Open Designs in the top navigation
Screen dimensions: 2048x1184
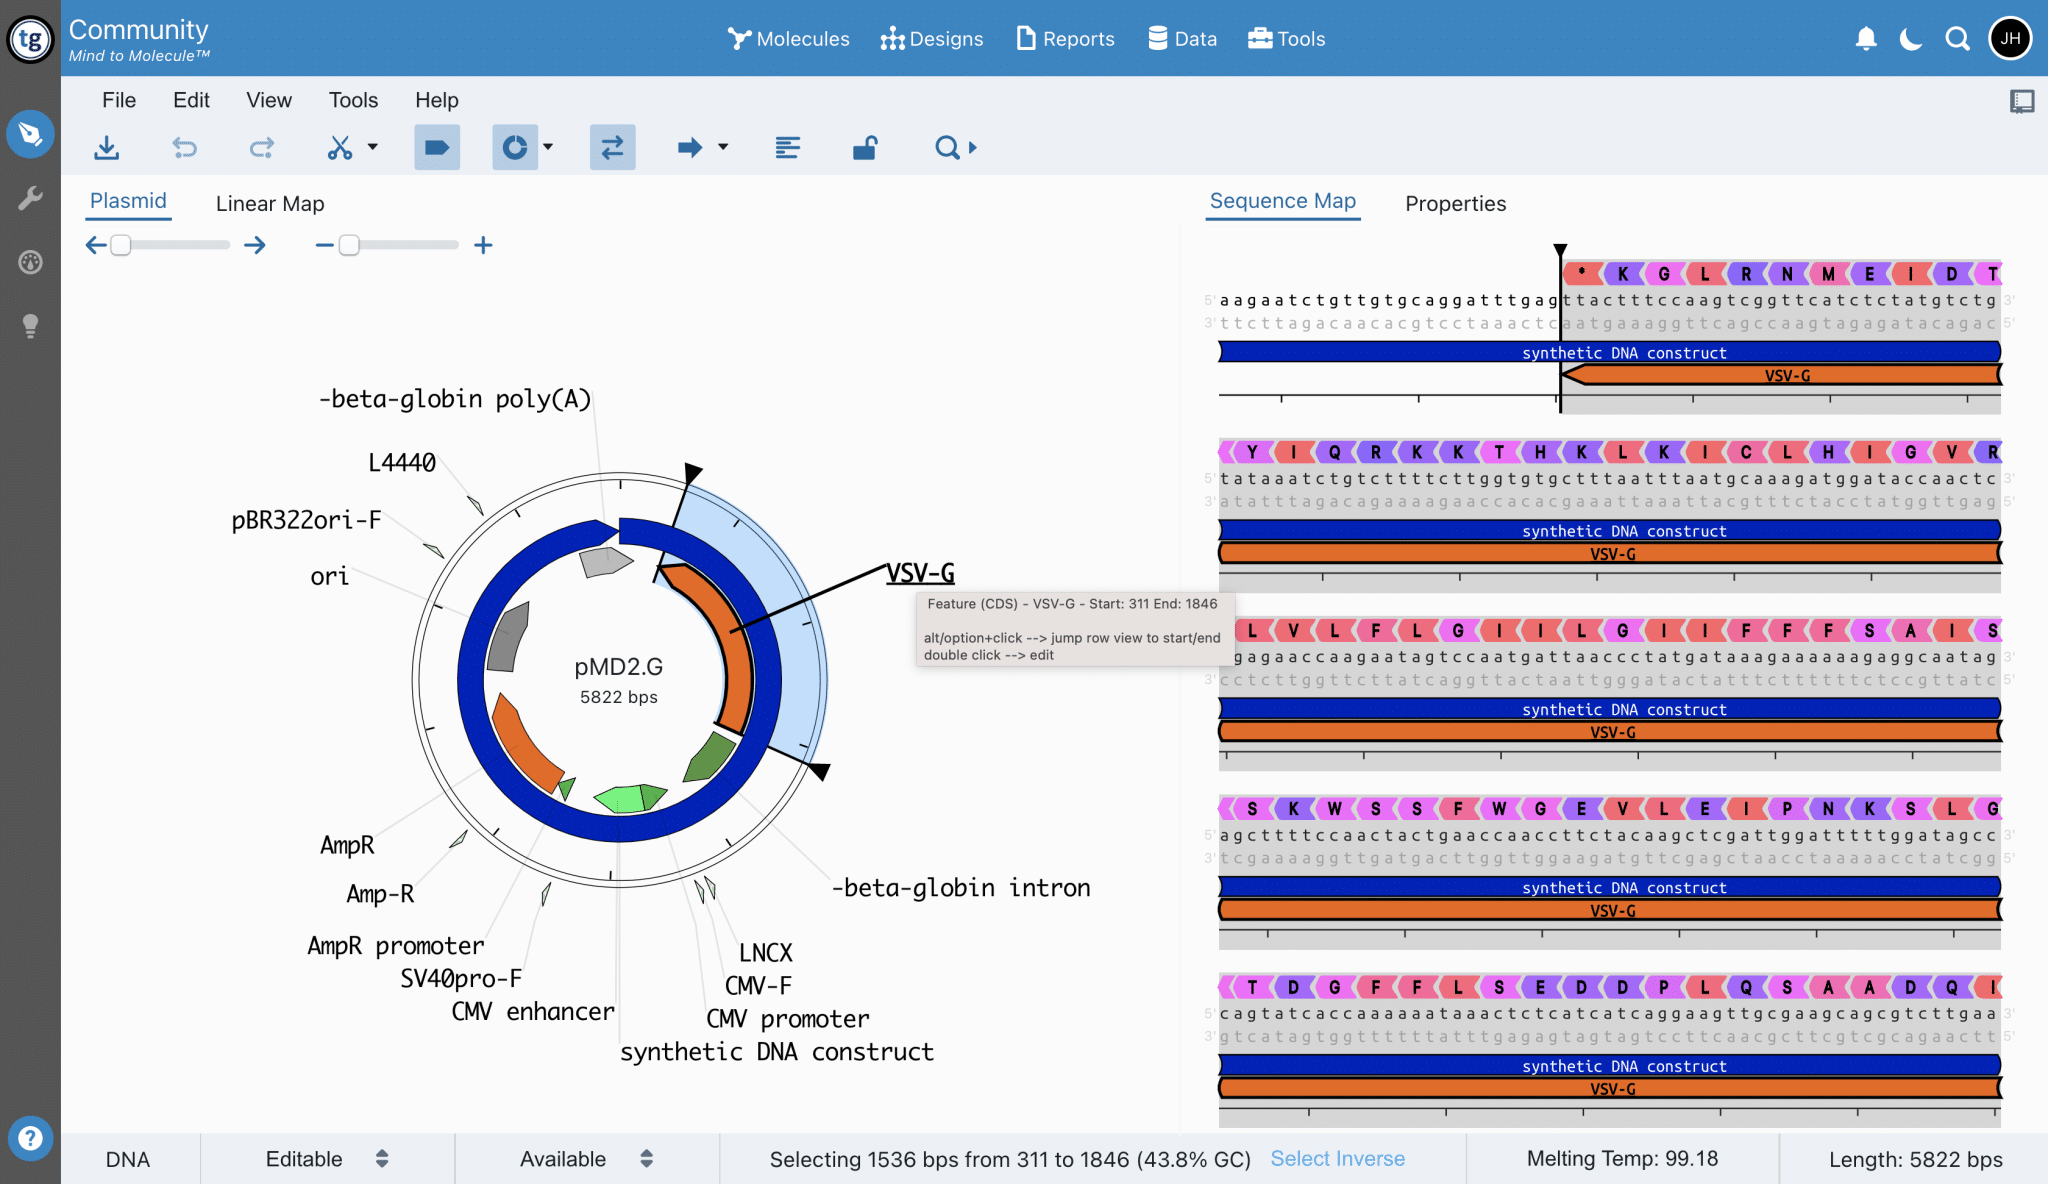pos(931,39)
